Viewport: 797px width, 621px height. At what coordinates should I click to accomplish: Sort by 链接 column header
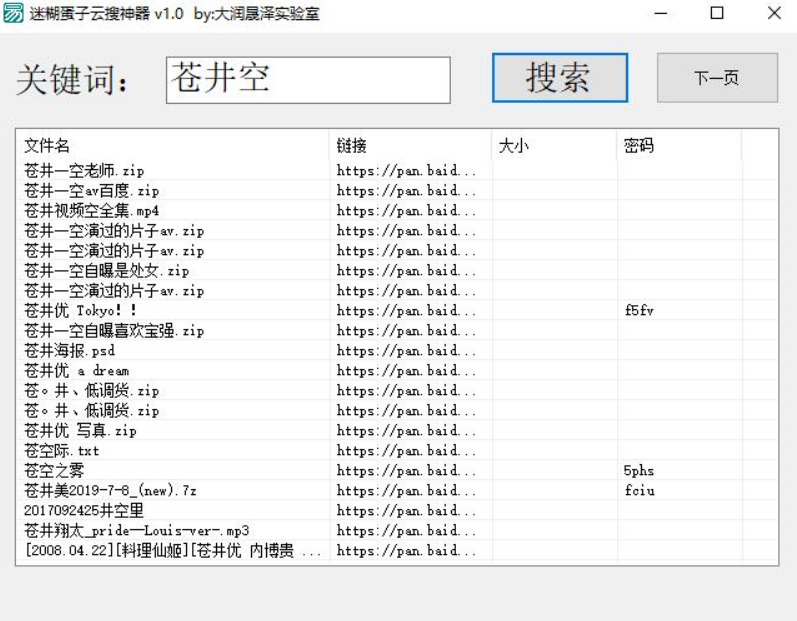[411, 146]
